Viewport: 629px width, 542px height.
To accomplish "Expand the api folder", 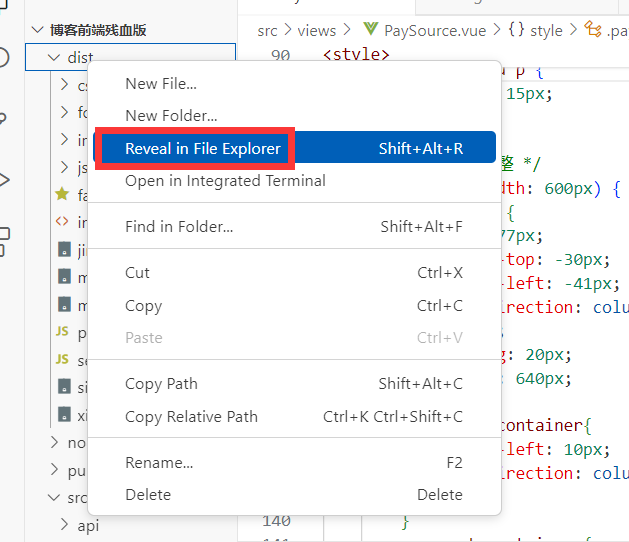I will pyautogui.click(x=64, y=524).
